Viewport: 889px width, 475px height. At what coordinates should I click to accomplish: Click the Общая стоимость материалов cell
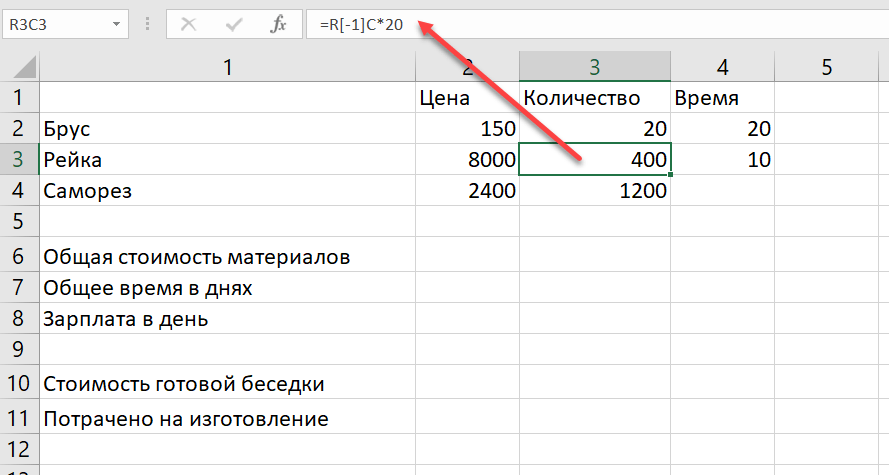(x=227, y=257)
